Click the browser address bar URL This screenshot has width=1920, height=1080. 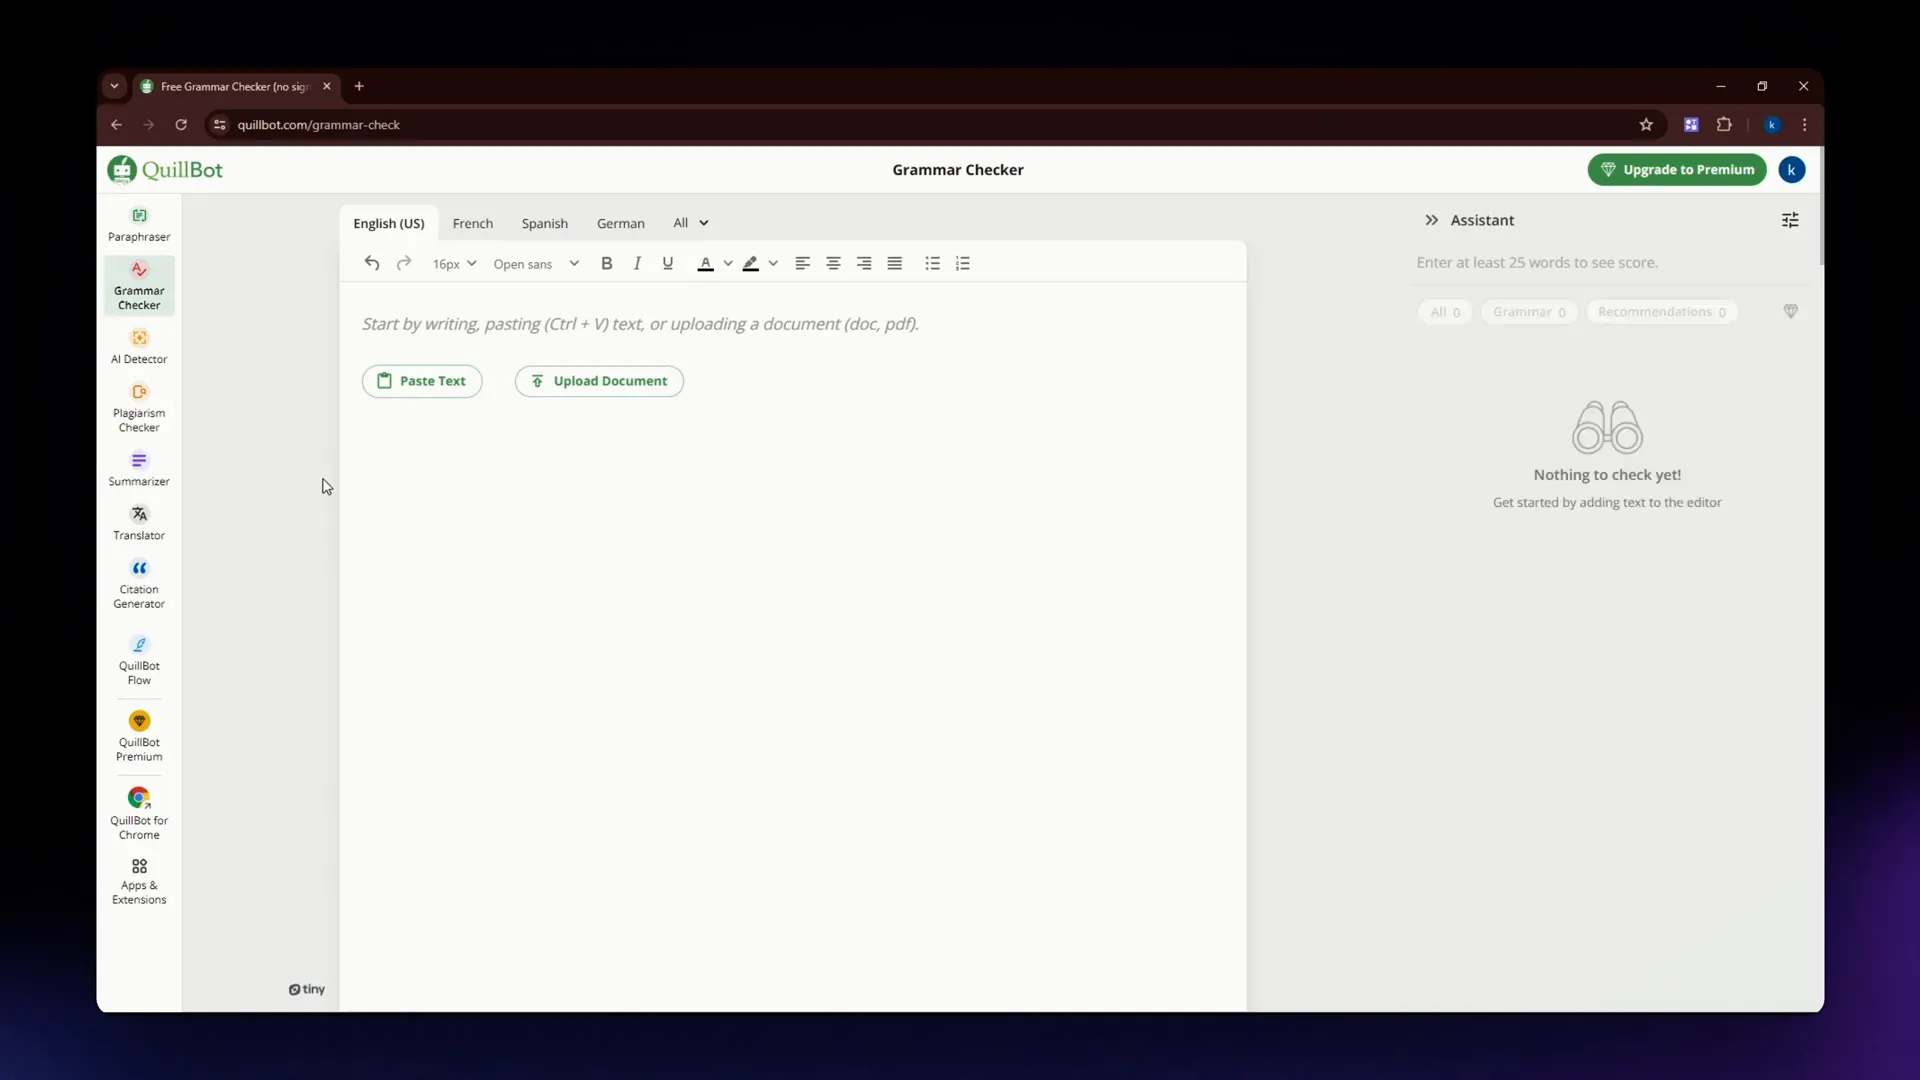tap(318, 125)
